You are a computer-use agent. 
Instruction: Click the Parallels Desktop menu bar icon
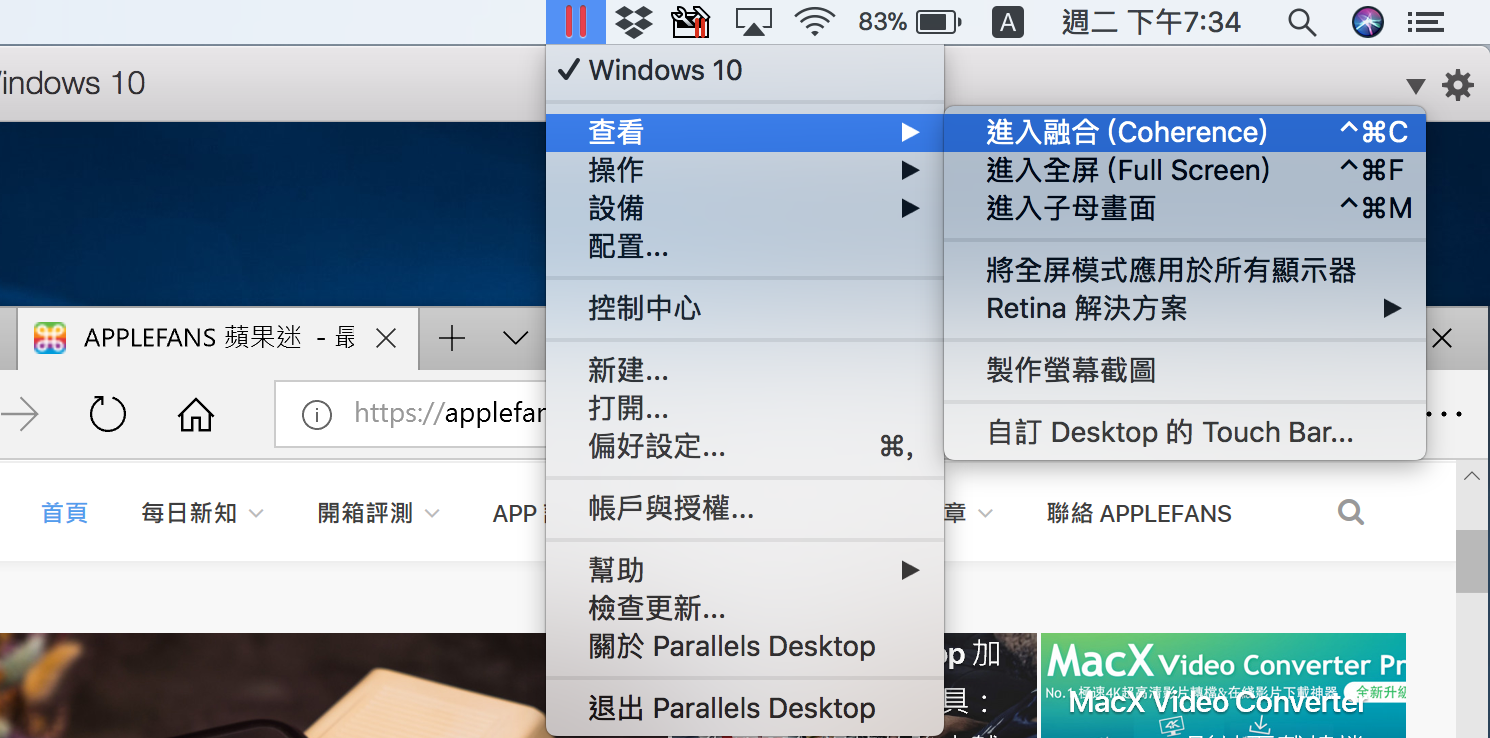click(575, 21)
